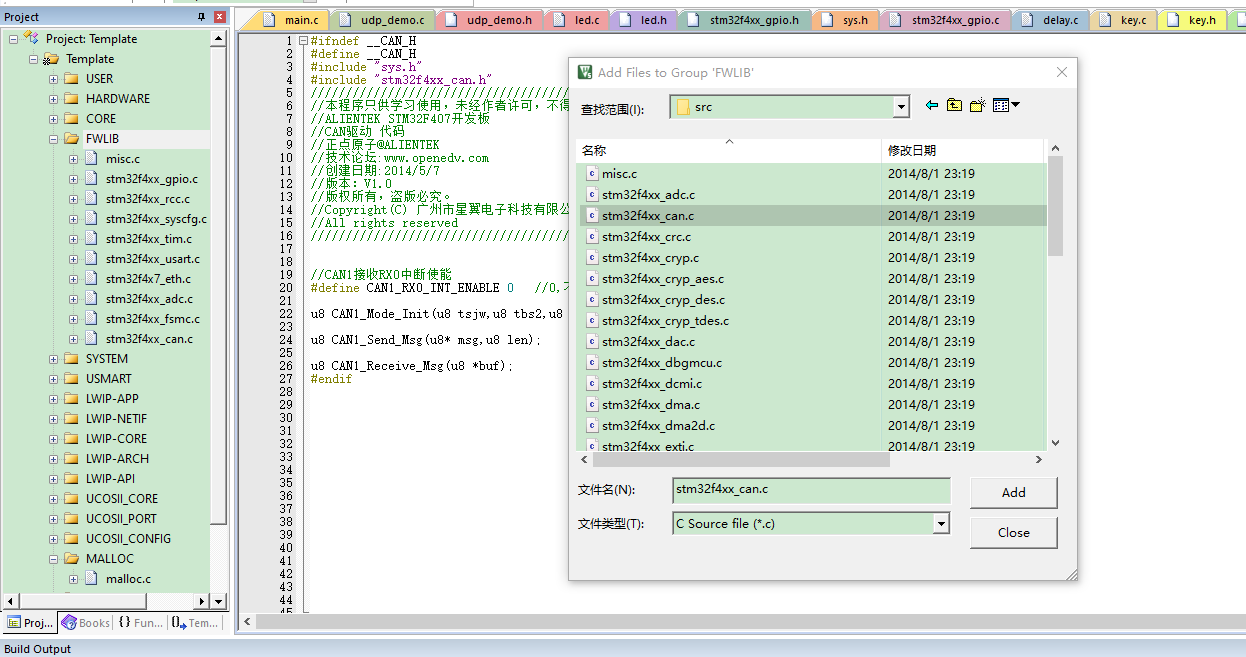Open the C Source file type dropdown
1246x657 pixels.
point(939,523)
